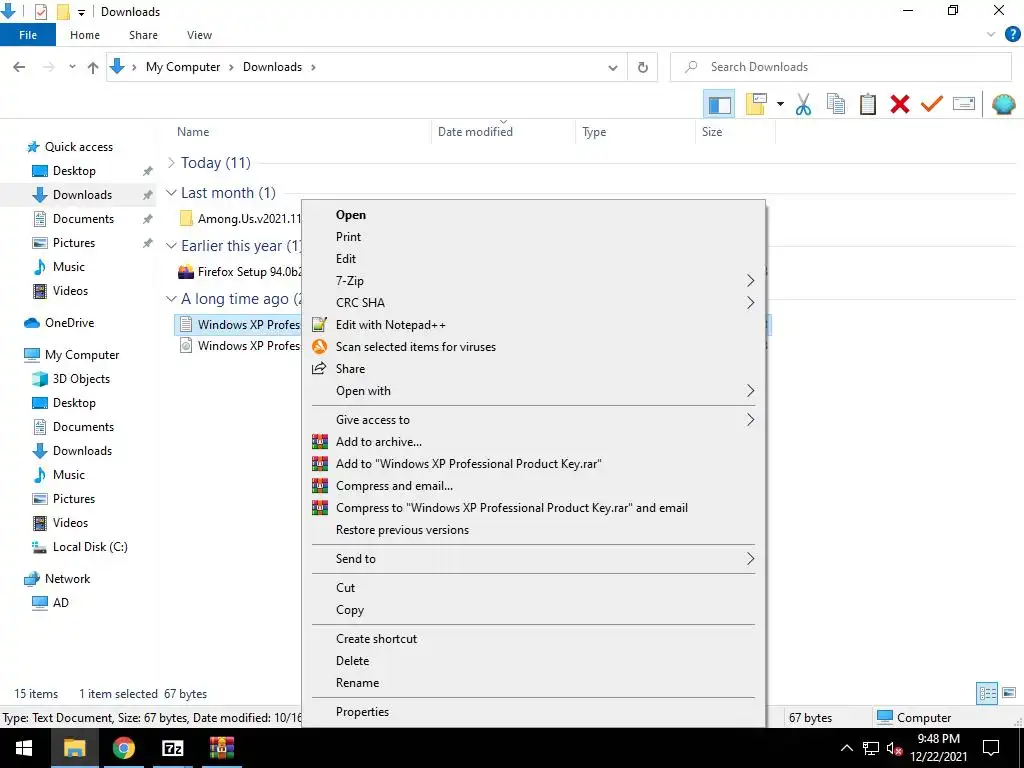Open the dropdown next to new folder icon
Screen dimensions: 1024x768
(780, 104)
